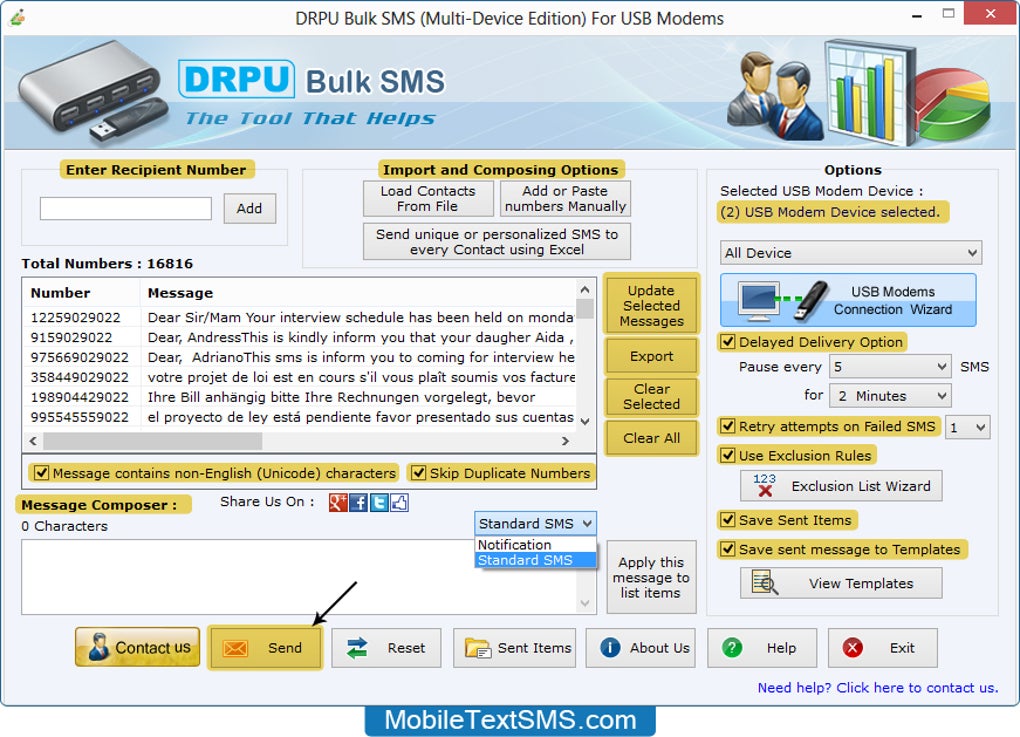Click the computer and USB modem wizard icon
1020x737 pixels.
(785, 301)
